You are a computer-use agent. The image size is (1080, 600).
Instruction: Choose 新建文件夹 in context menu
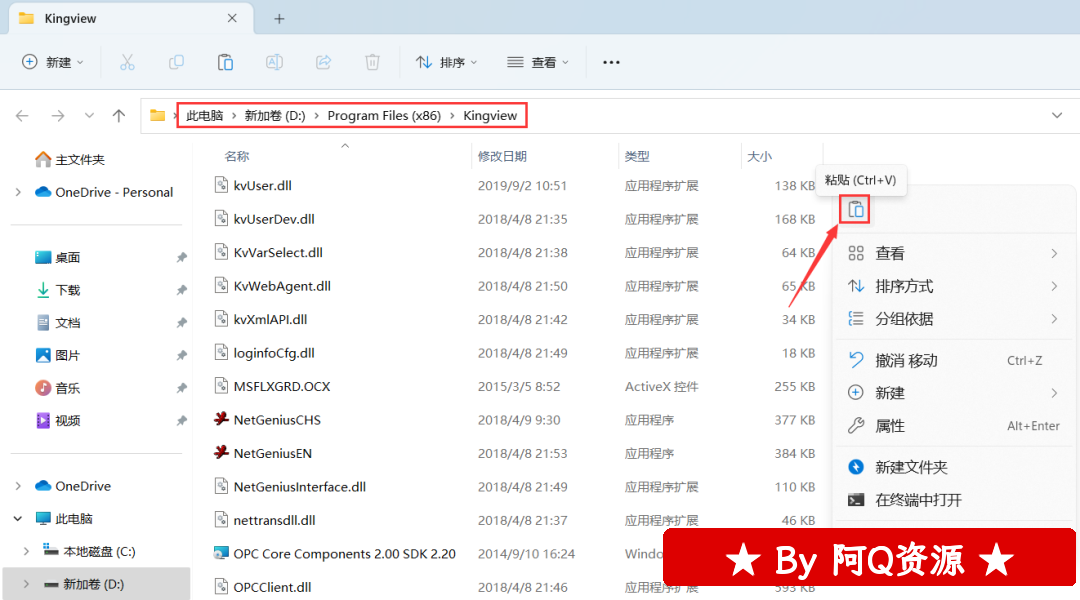pos(954,467)
